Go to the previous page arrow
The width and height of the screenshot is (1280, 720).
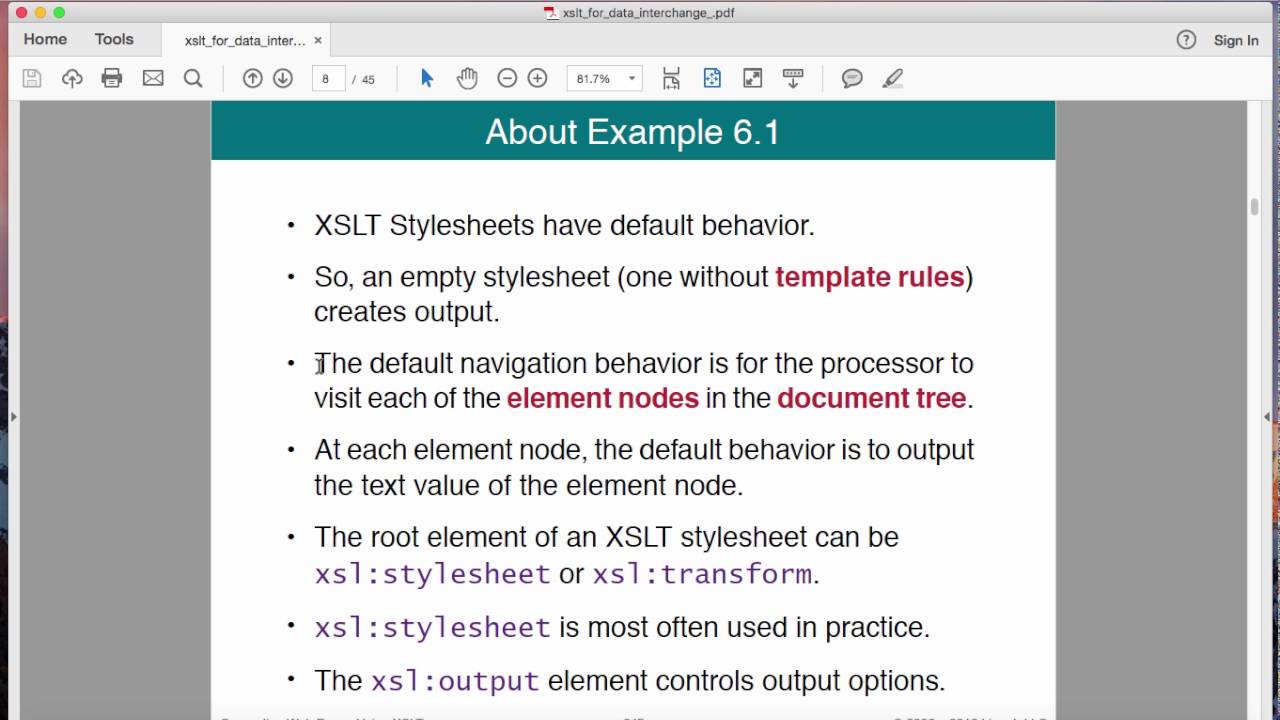253,78
